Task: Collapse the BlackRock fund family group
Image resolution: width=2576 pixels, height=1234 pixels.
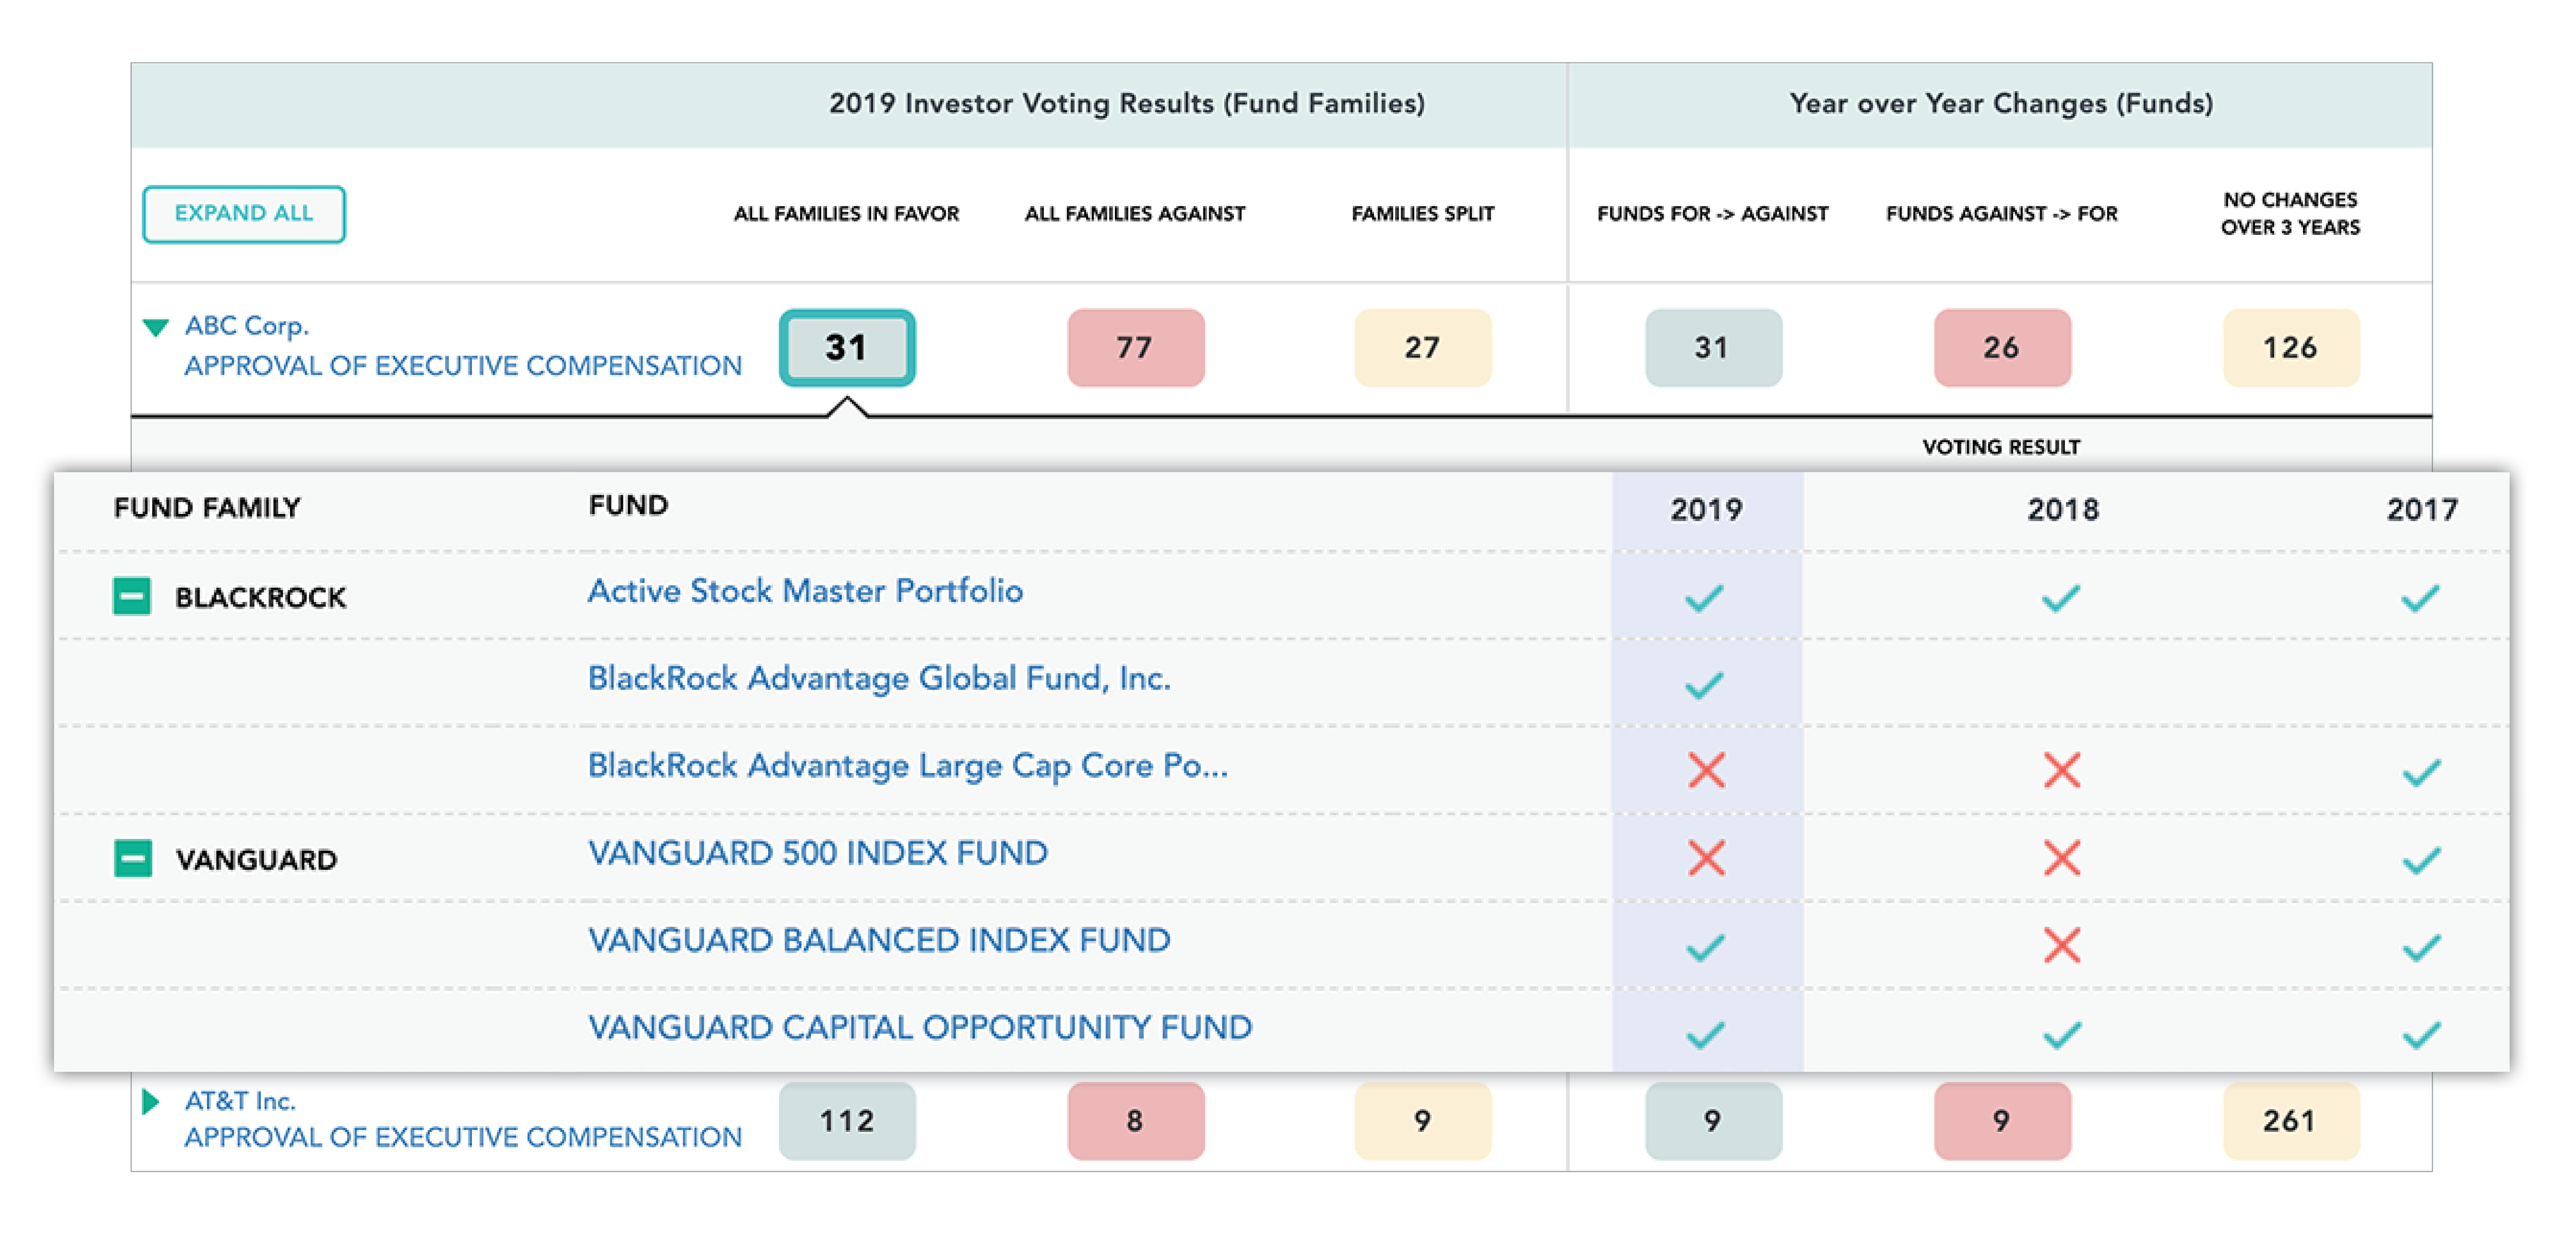Action: [132, 597]
